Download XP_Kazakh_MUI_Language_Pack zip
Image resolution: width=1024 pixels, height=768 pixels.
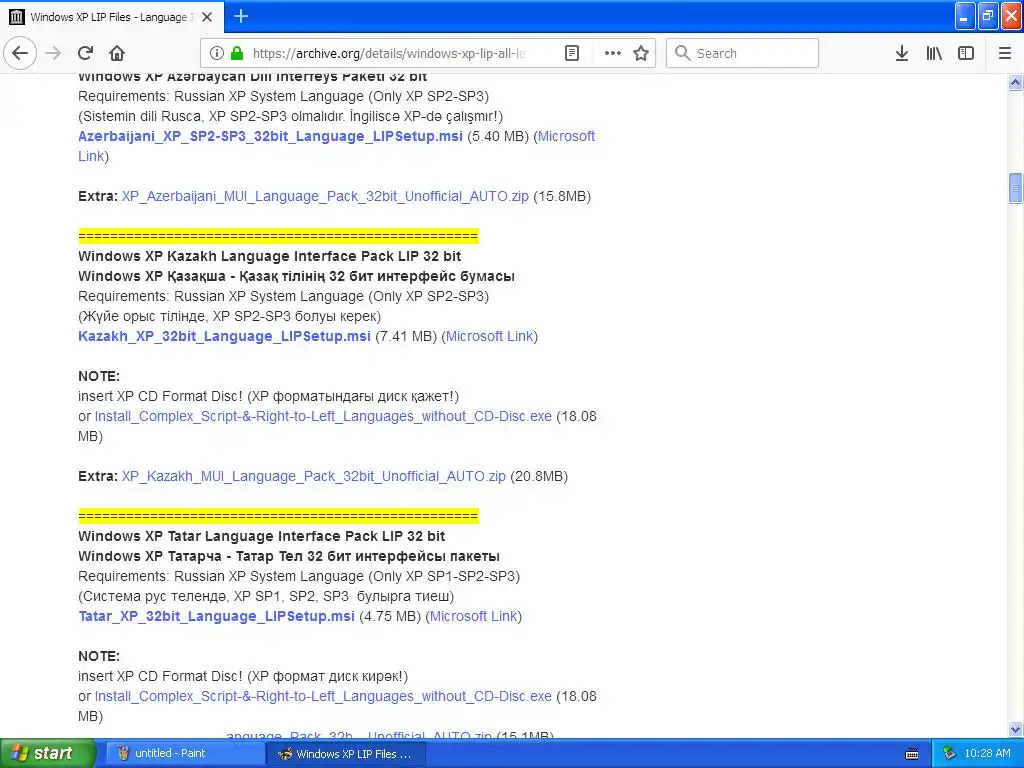click(x=313, y=477)
